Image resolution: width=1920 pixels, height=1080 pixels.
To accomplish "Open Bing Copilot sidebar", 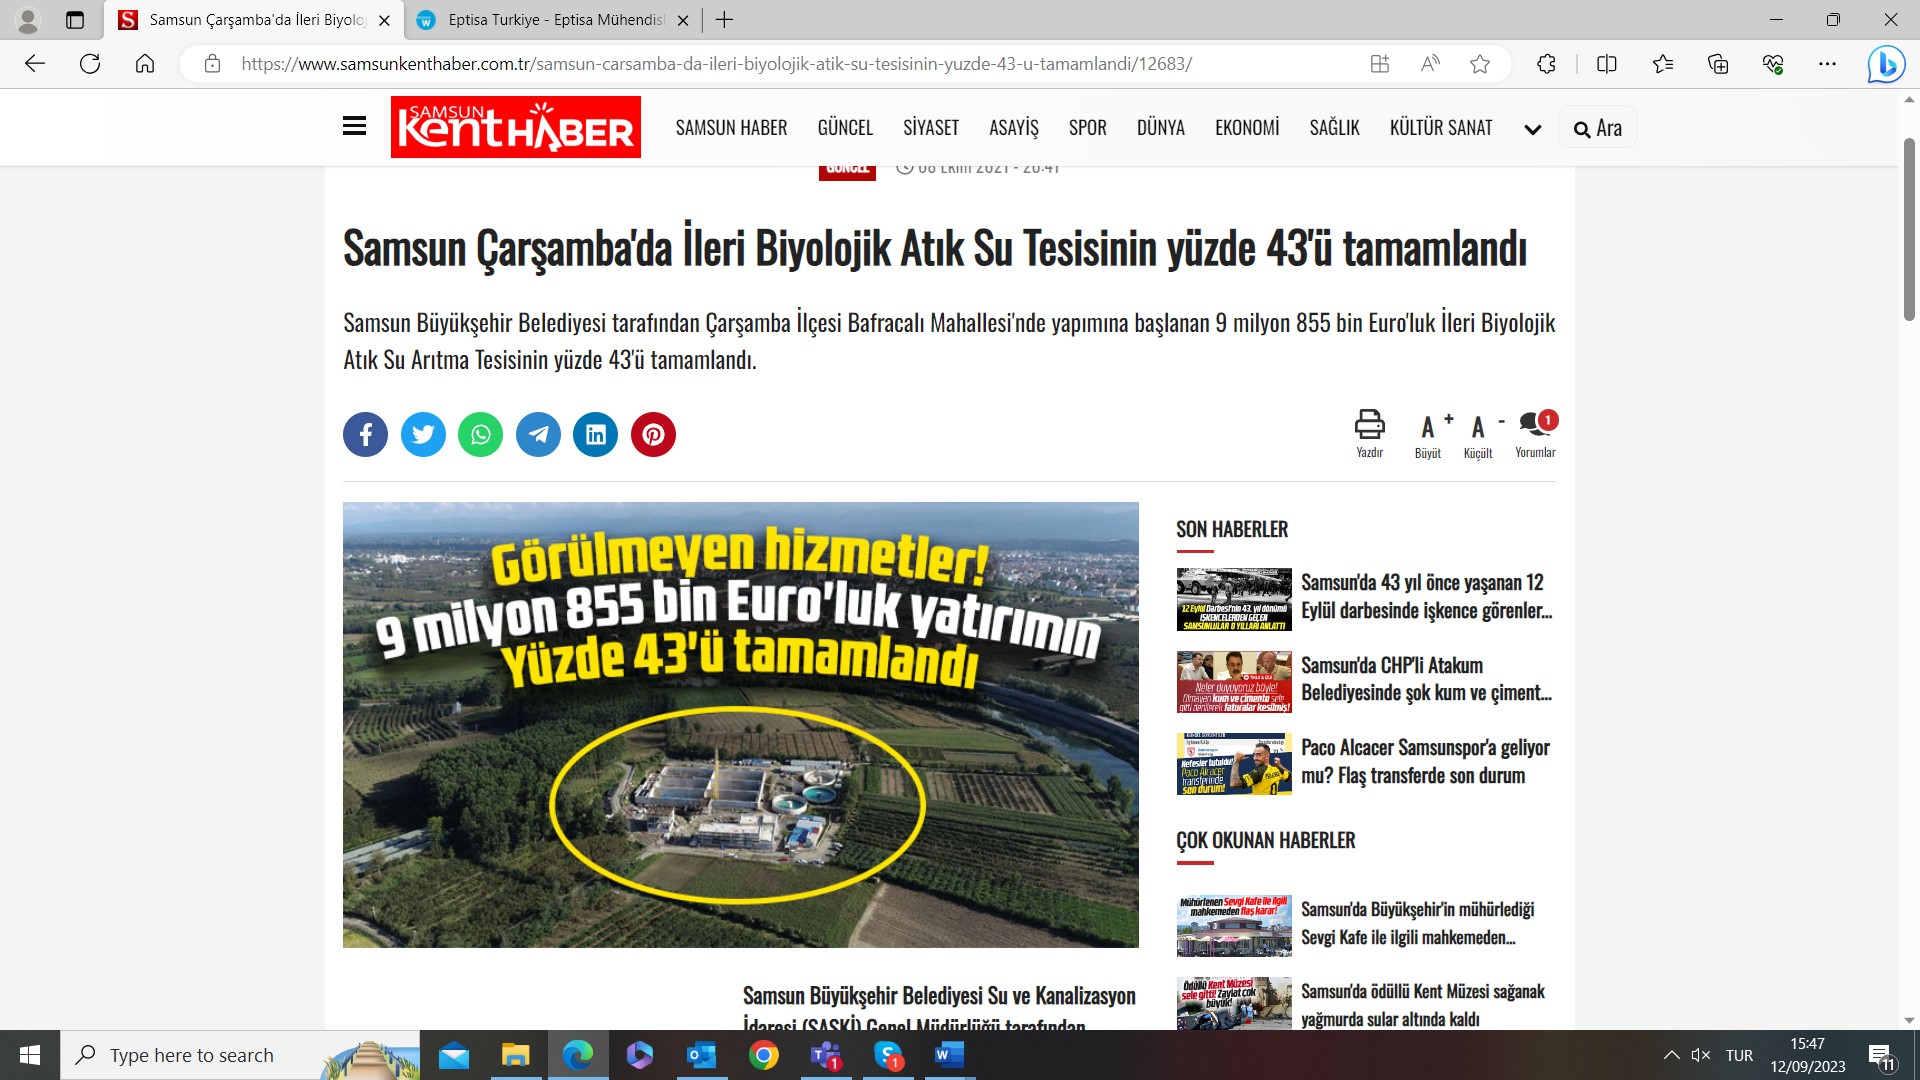I will (x=1886, y=64).
